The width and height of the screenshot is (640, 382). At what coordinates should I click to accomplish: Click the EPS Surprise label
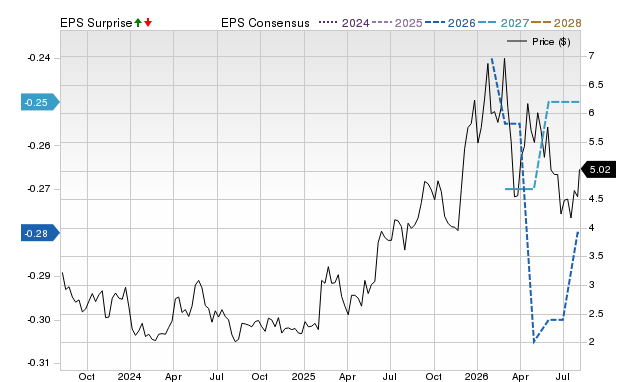(96, 23)
